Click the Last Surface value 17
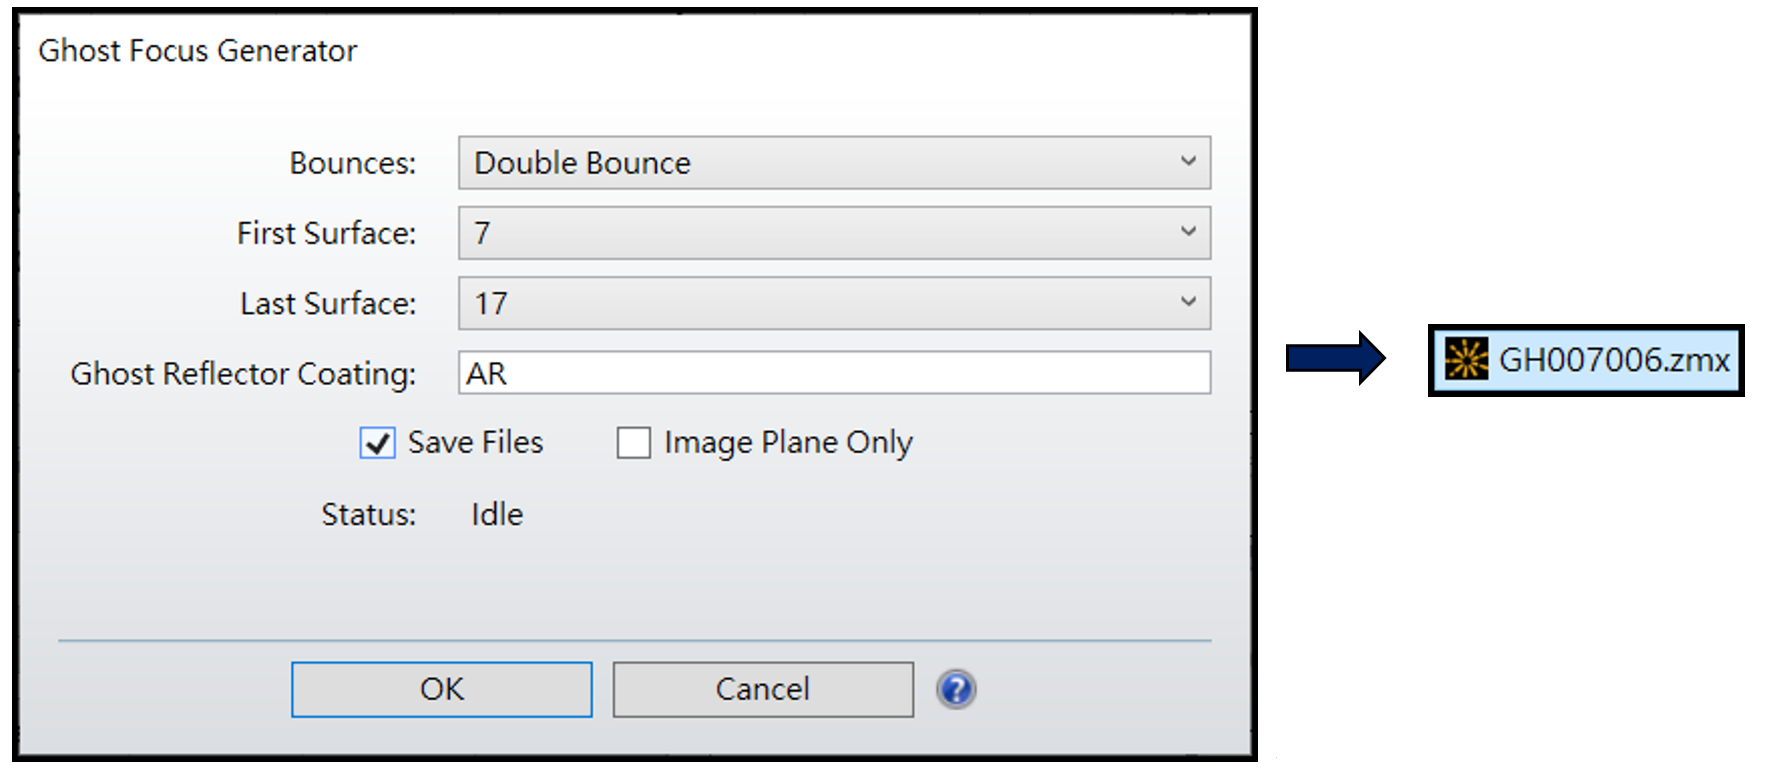This screenshot has width=1769, height=774. pos(491,303)
